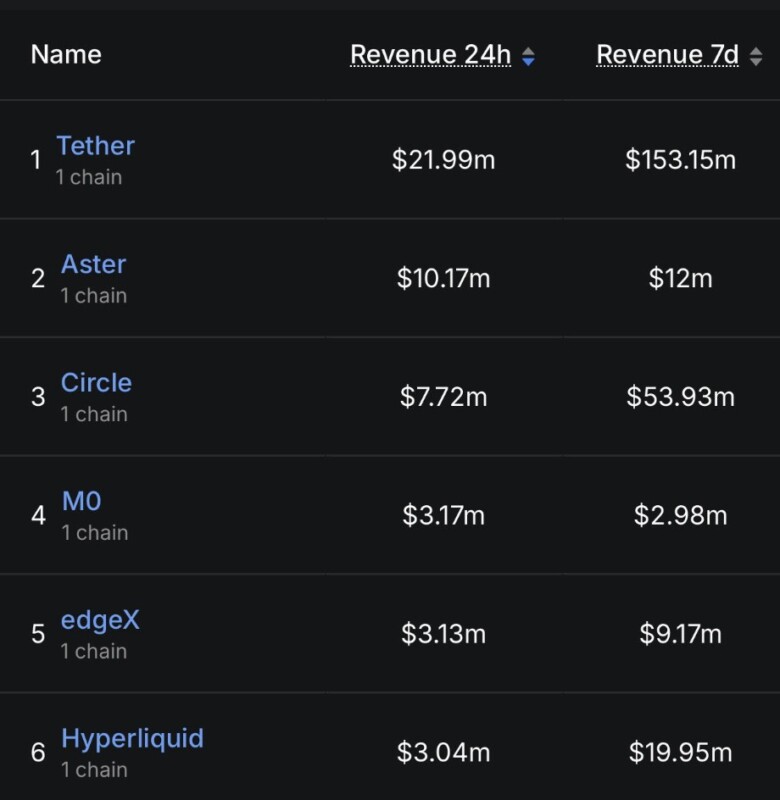Click edgeX's $3.13m 24h revenue cell
This screenshot has height=800, width=780.
click(x=443, y=634)
